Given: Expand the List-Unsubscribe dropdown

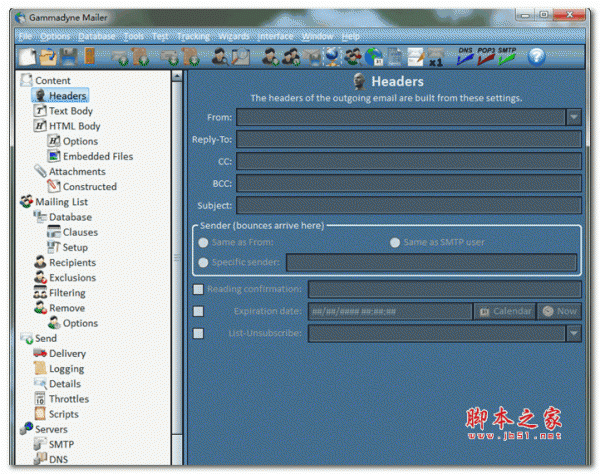Looking at the screenshot, I should (573, 333).
